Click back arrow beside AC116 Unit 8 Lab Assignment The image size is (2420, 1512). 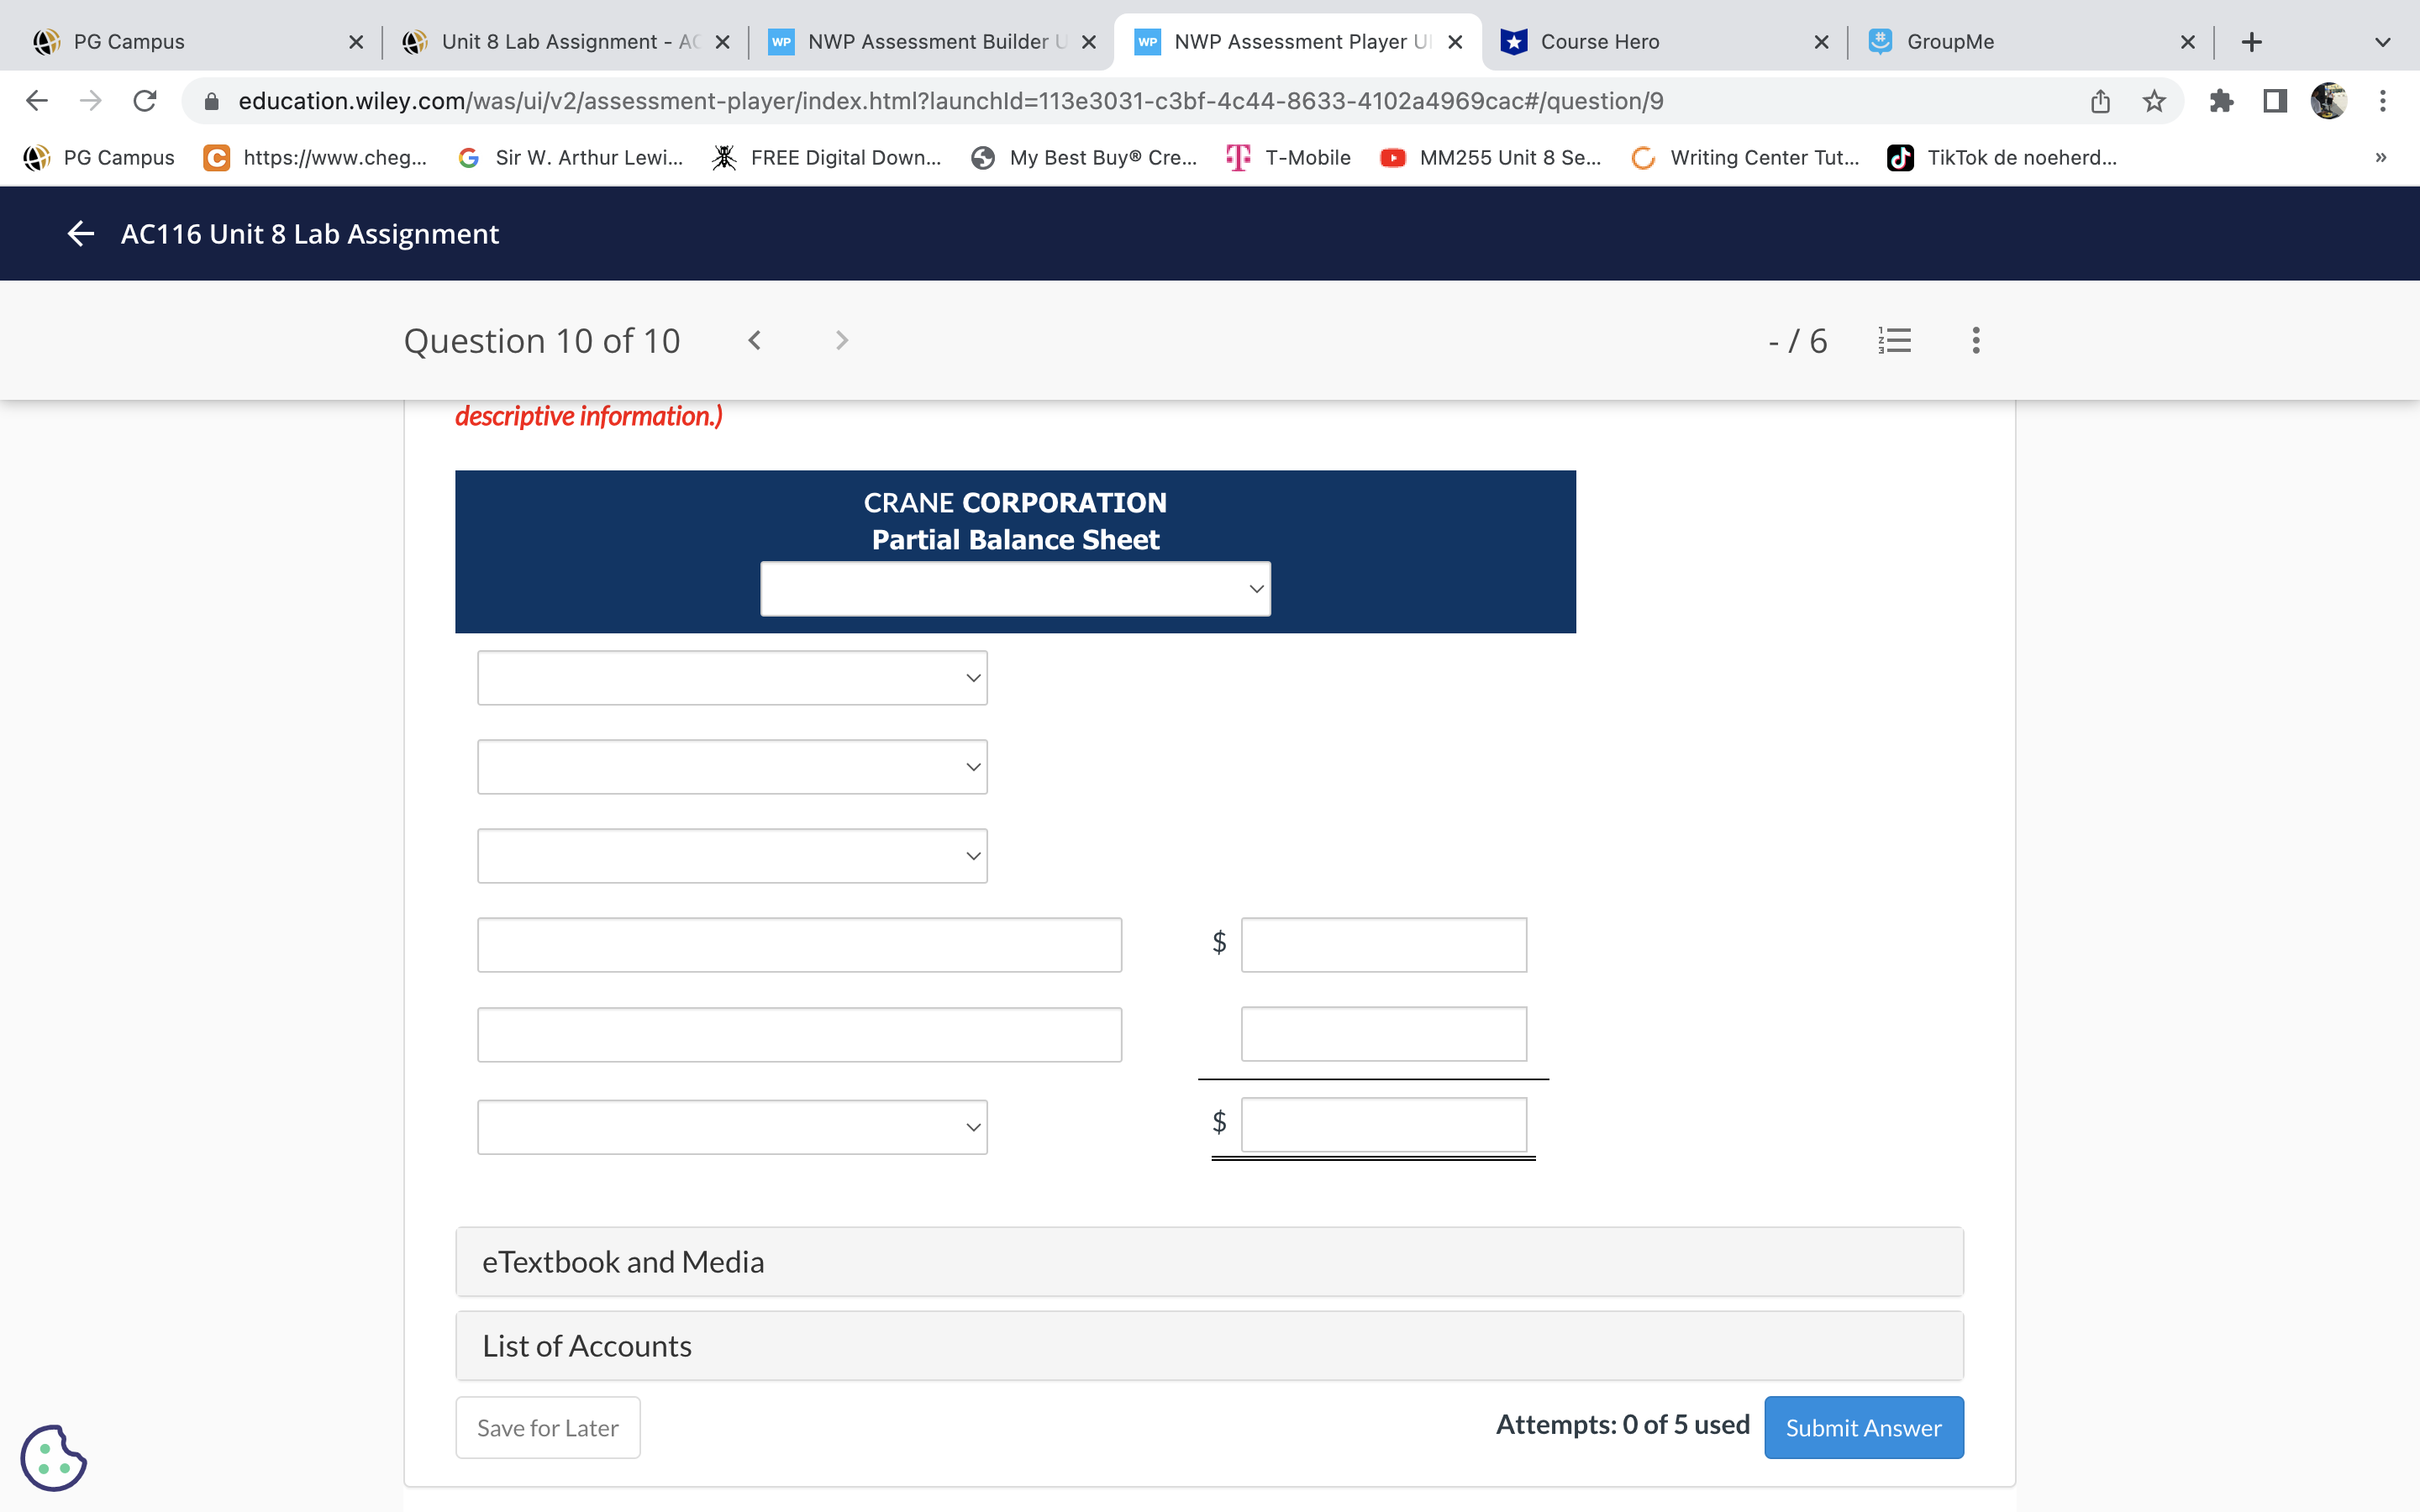point(80,233)
